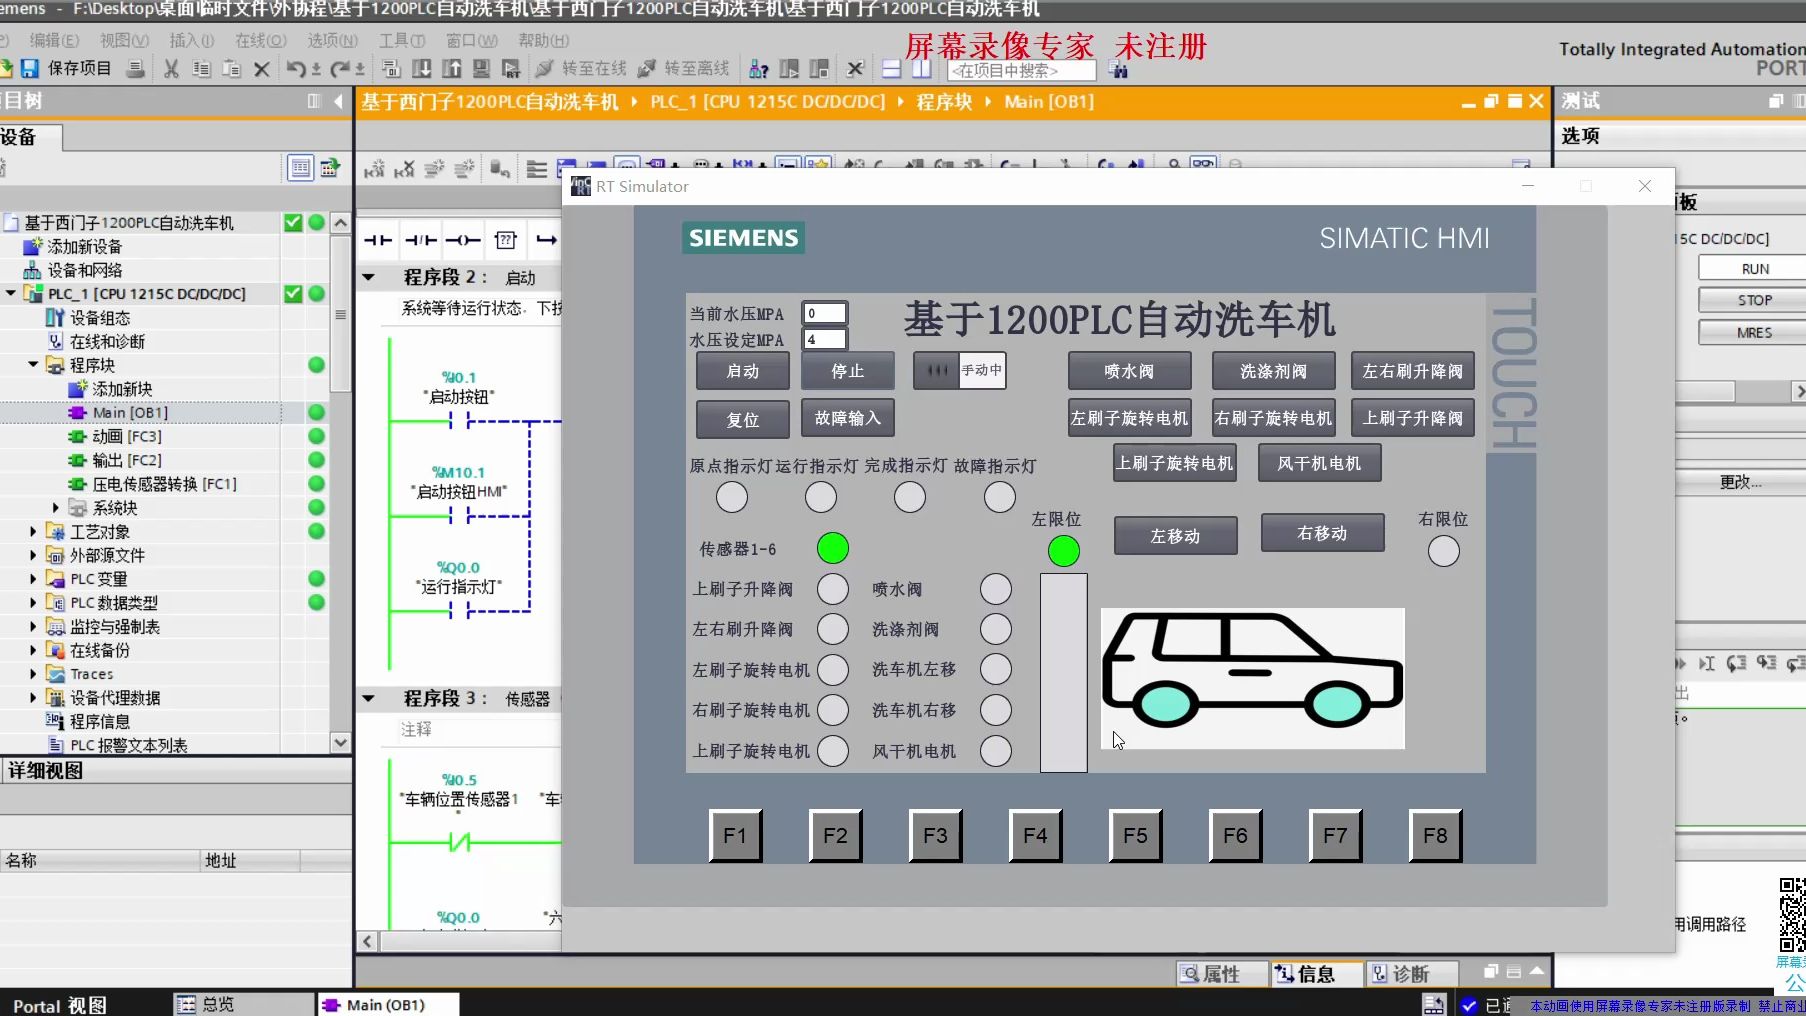Click the paste icon in main toolbar

coord(231,69)
